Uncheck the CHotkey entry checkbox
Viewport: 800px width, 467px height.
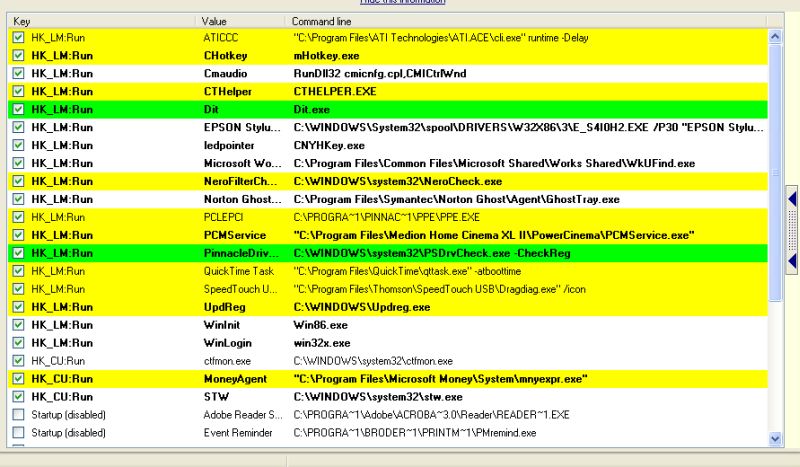pos(18,55)
